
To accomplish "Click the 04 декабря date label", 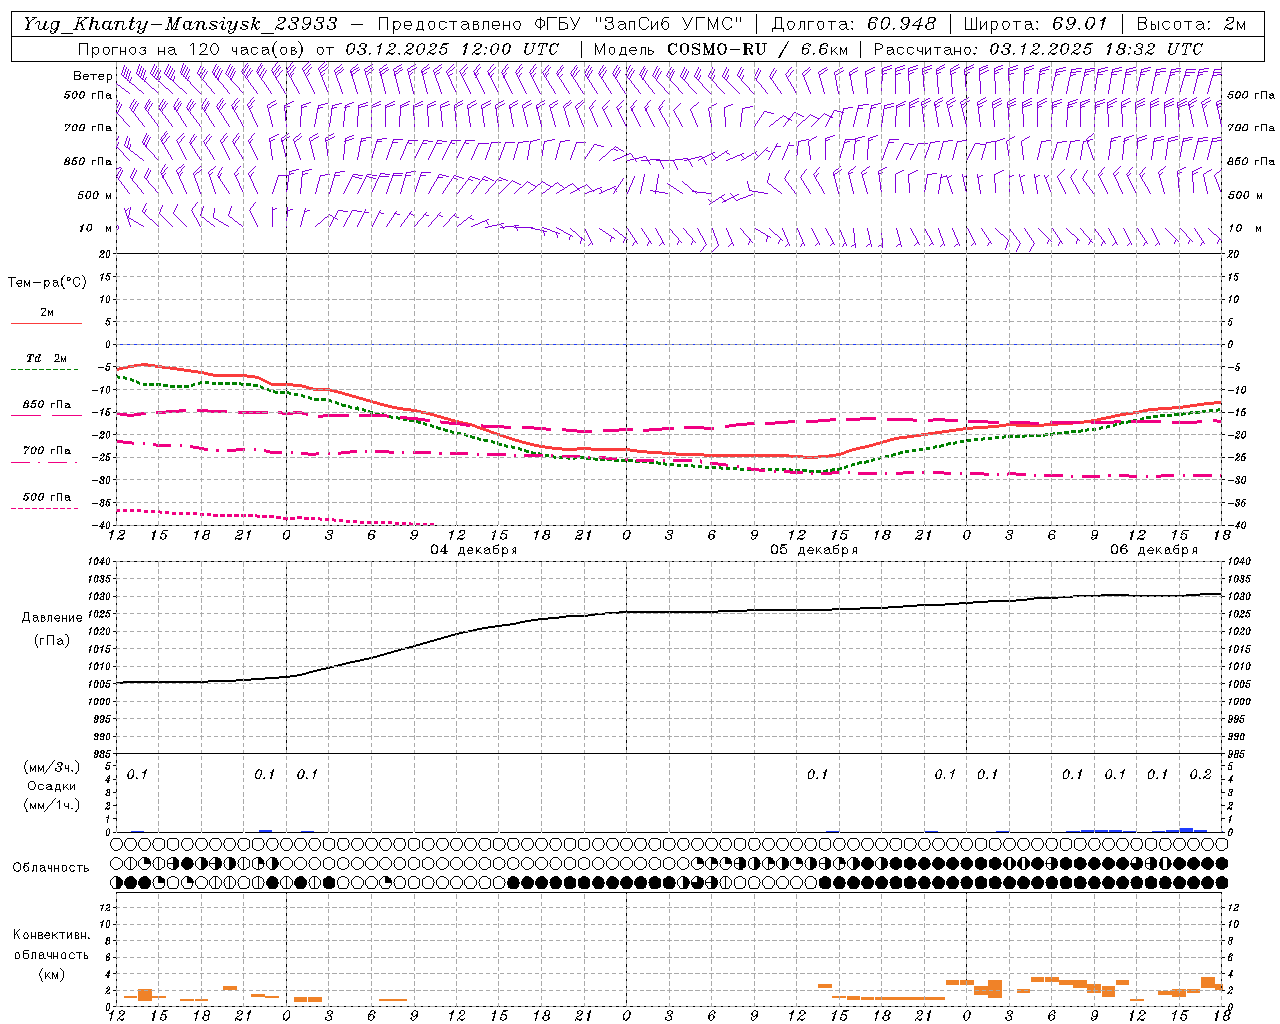I will point(474,550).
